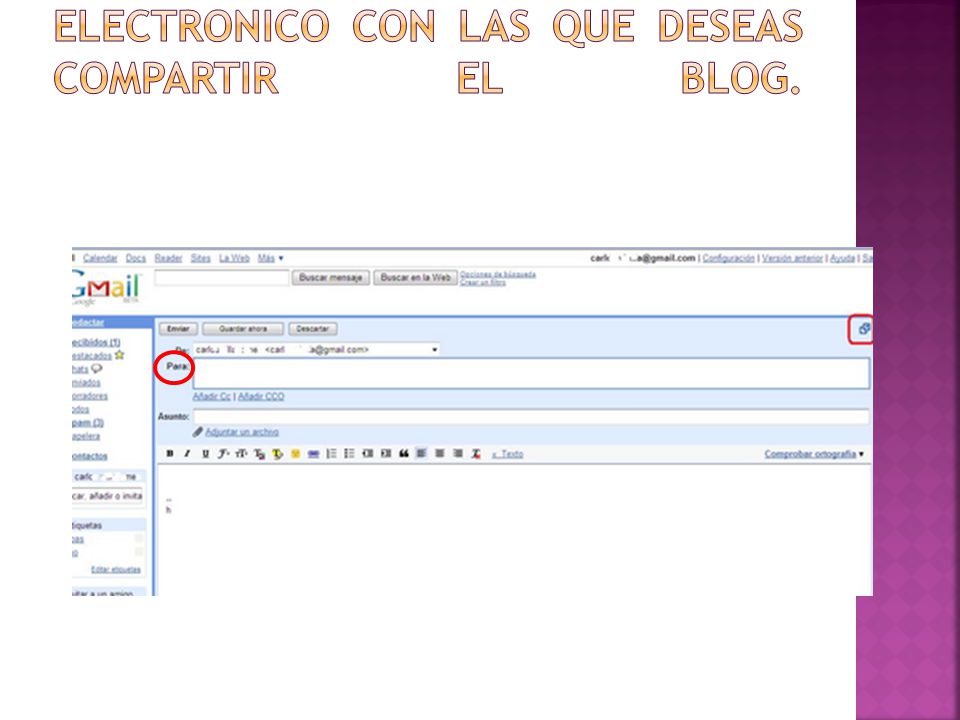Click the Editar etiquetas link
Viewport: 960px width, 720px height.
tap(116, 569)
